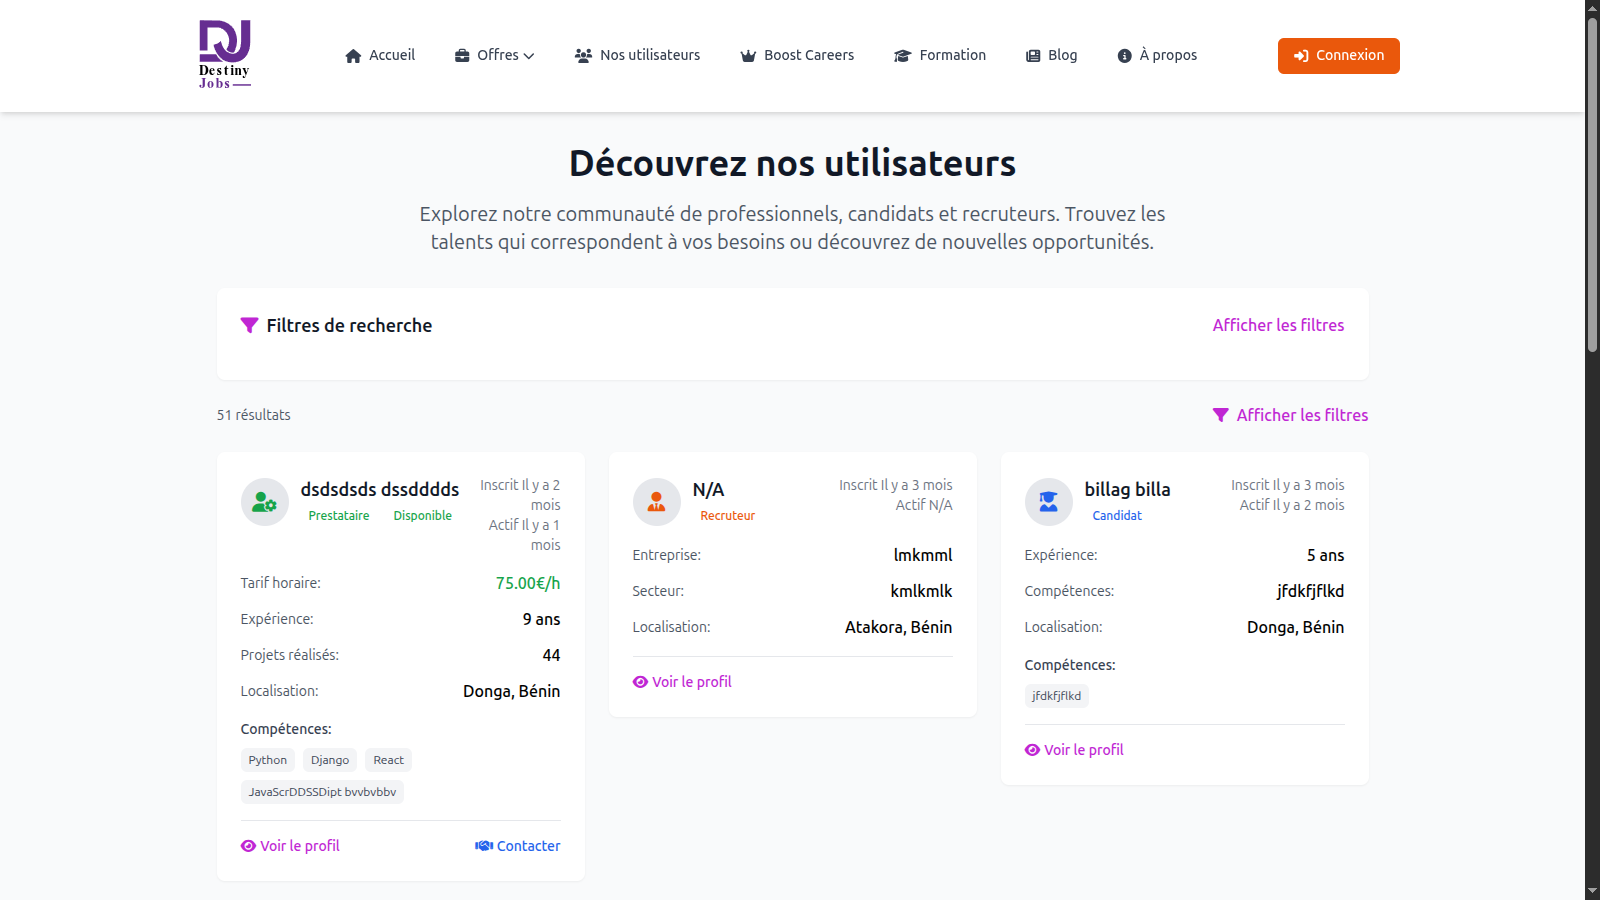Click the info icon beside À propos
The image size is (1600, 900).
(1125, 56)
